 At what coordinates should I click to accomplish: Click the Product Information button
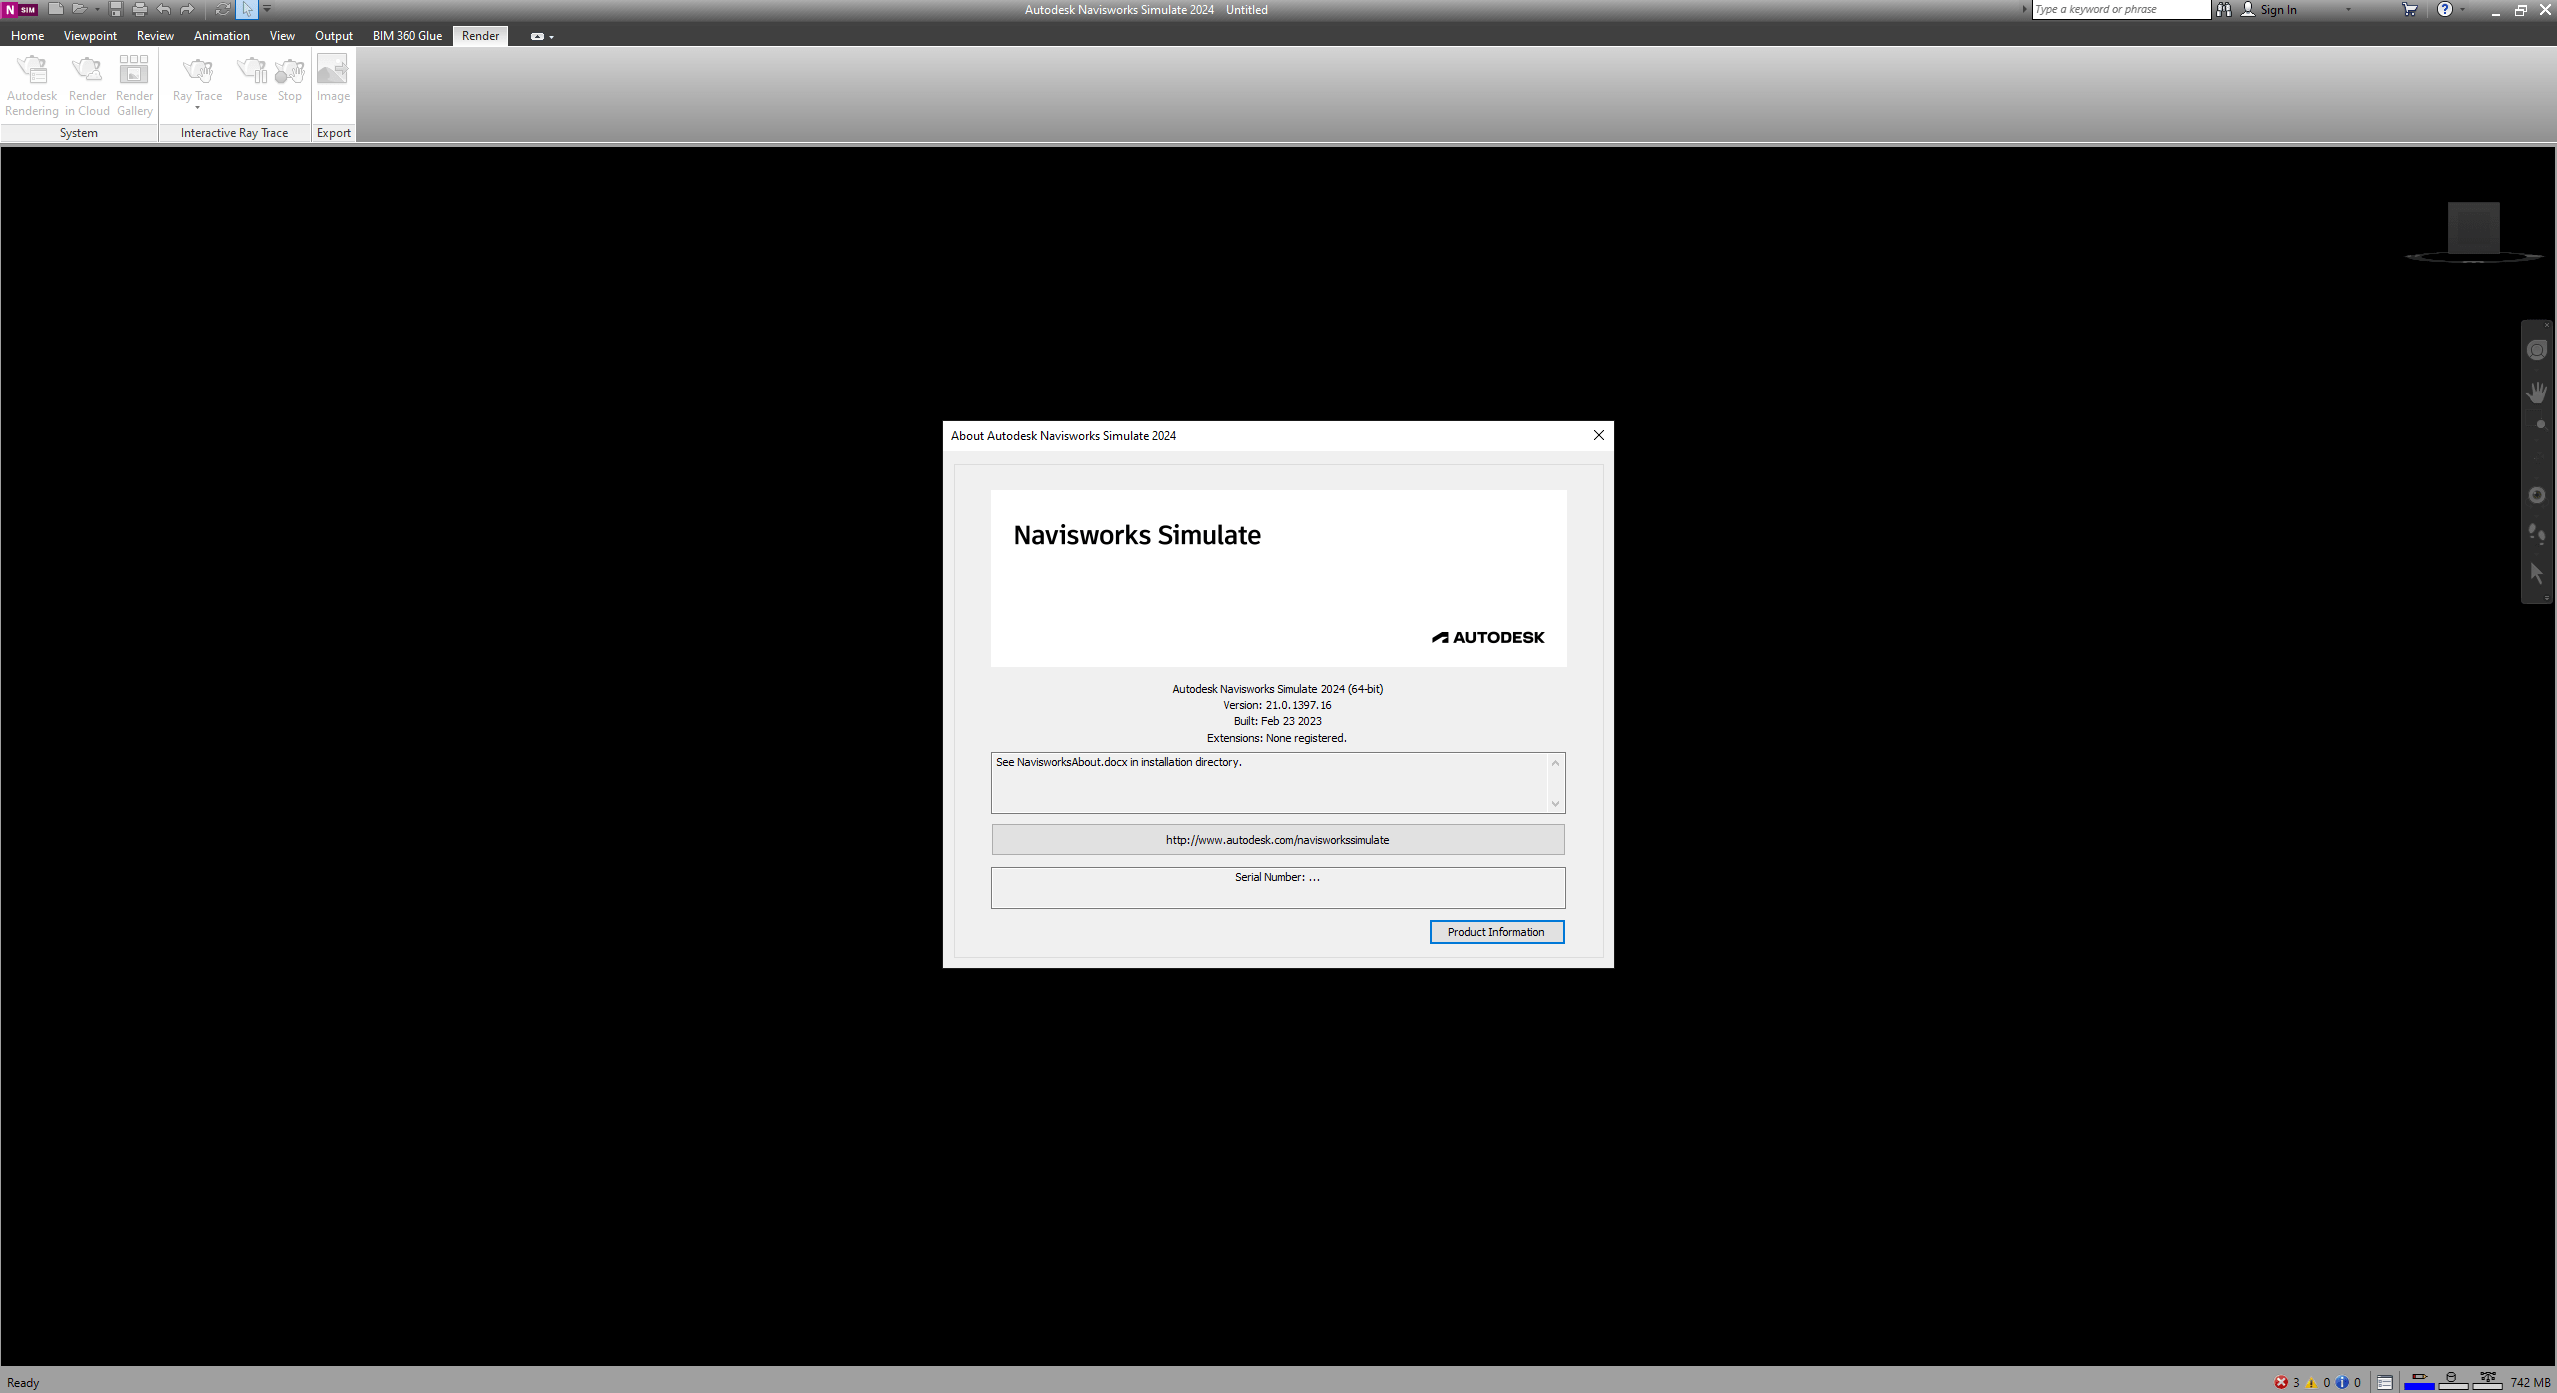[x=1497, y=932]
